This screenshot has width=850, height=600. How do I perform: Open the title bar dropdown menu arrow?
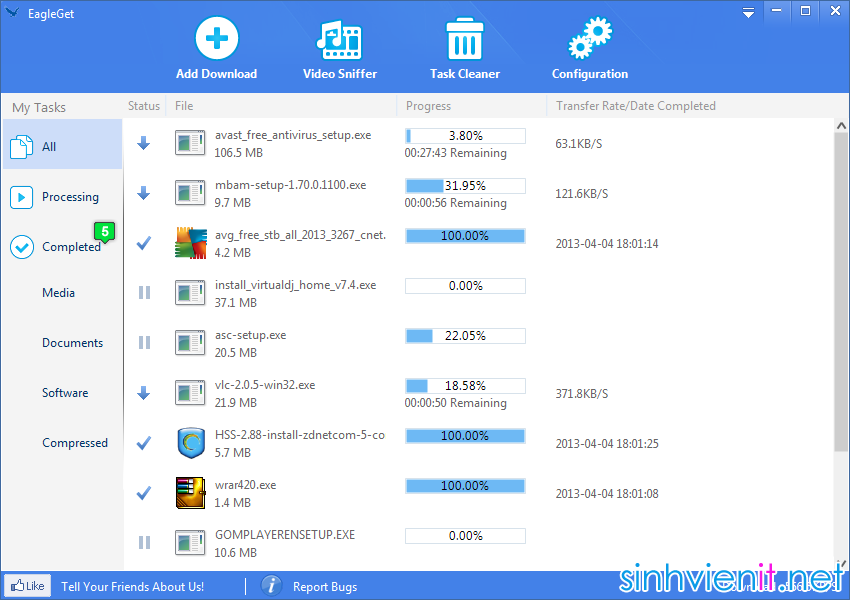click(x=748, y=12)
